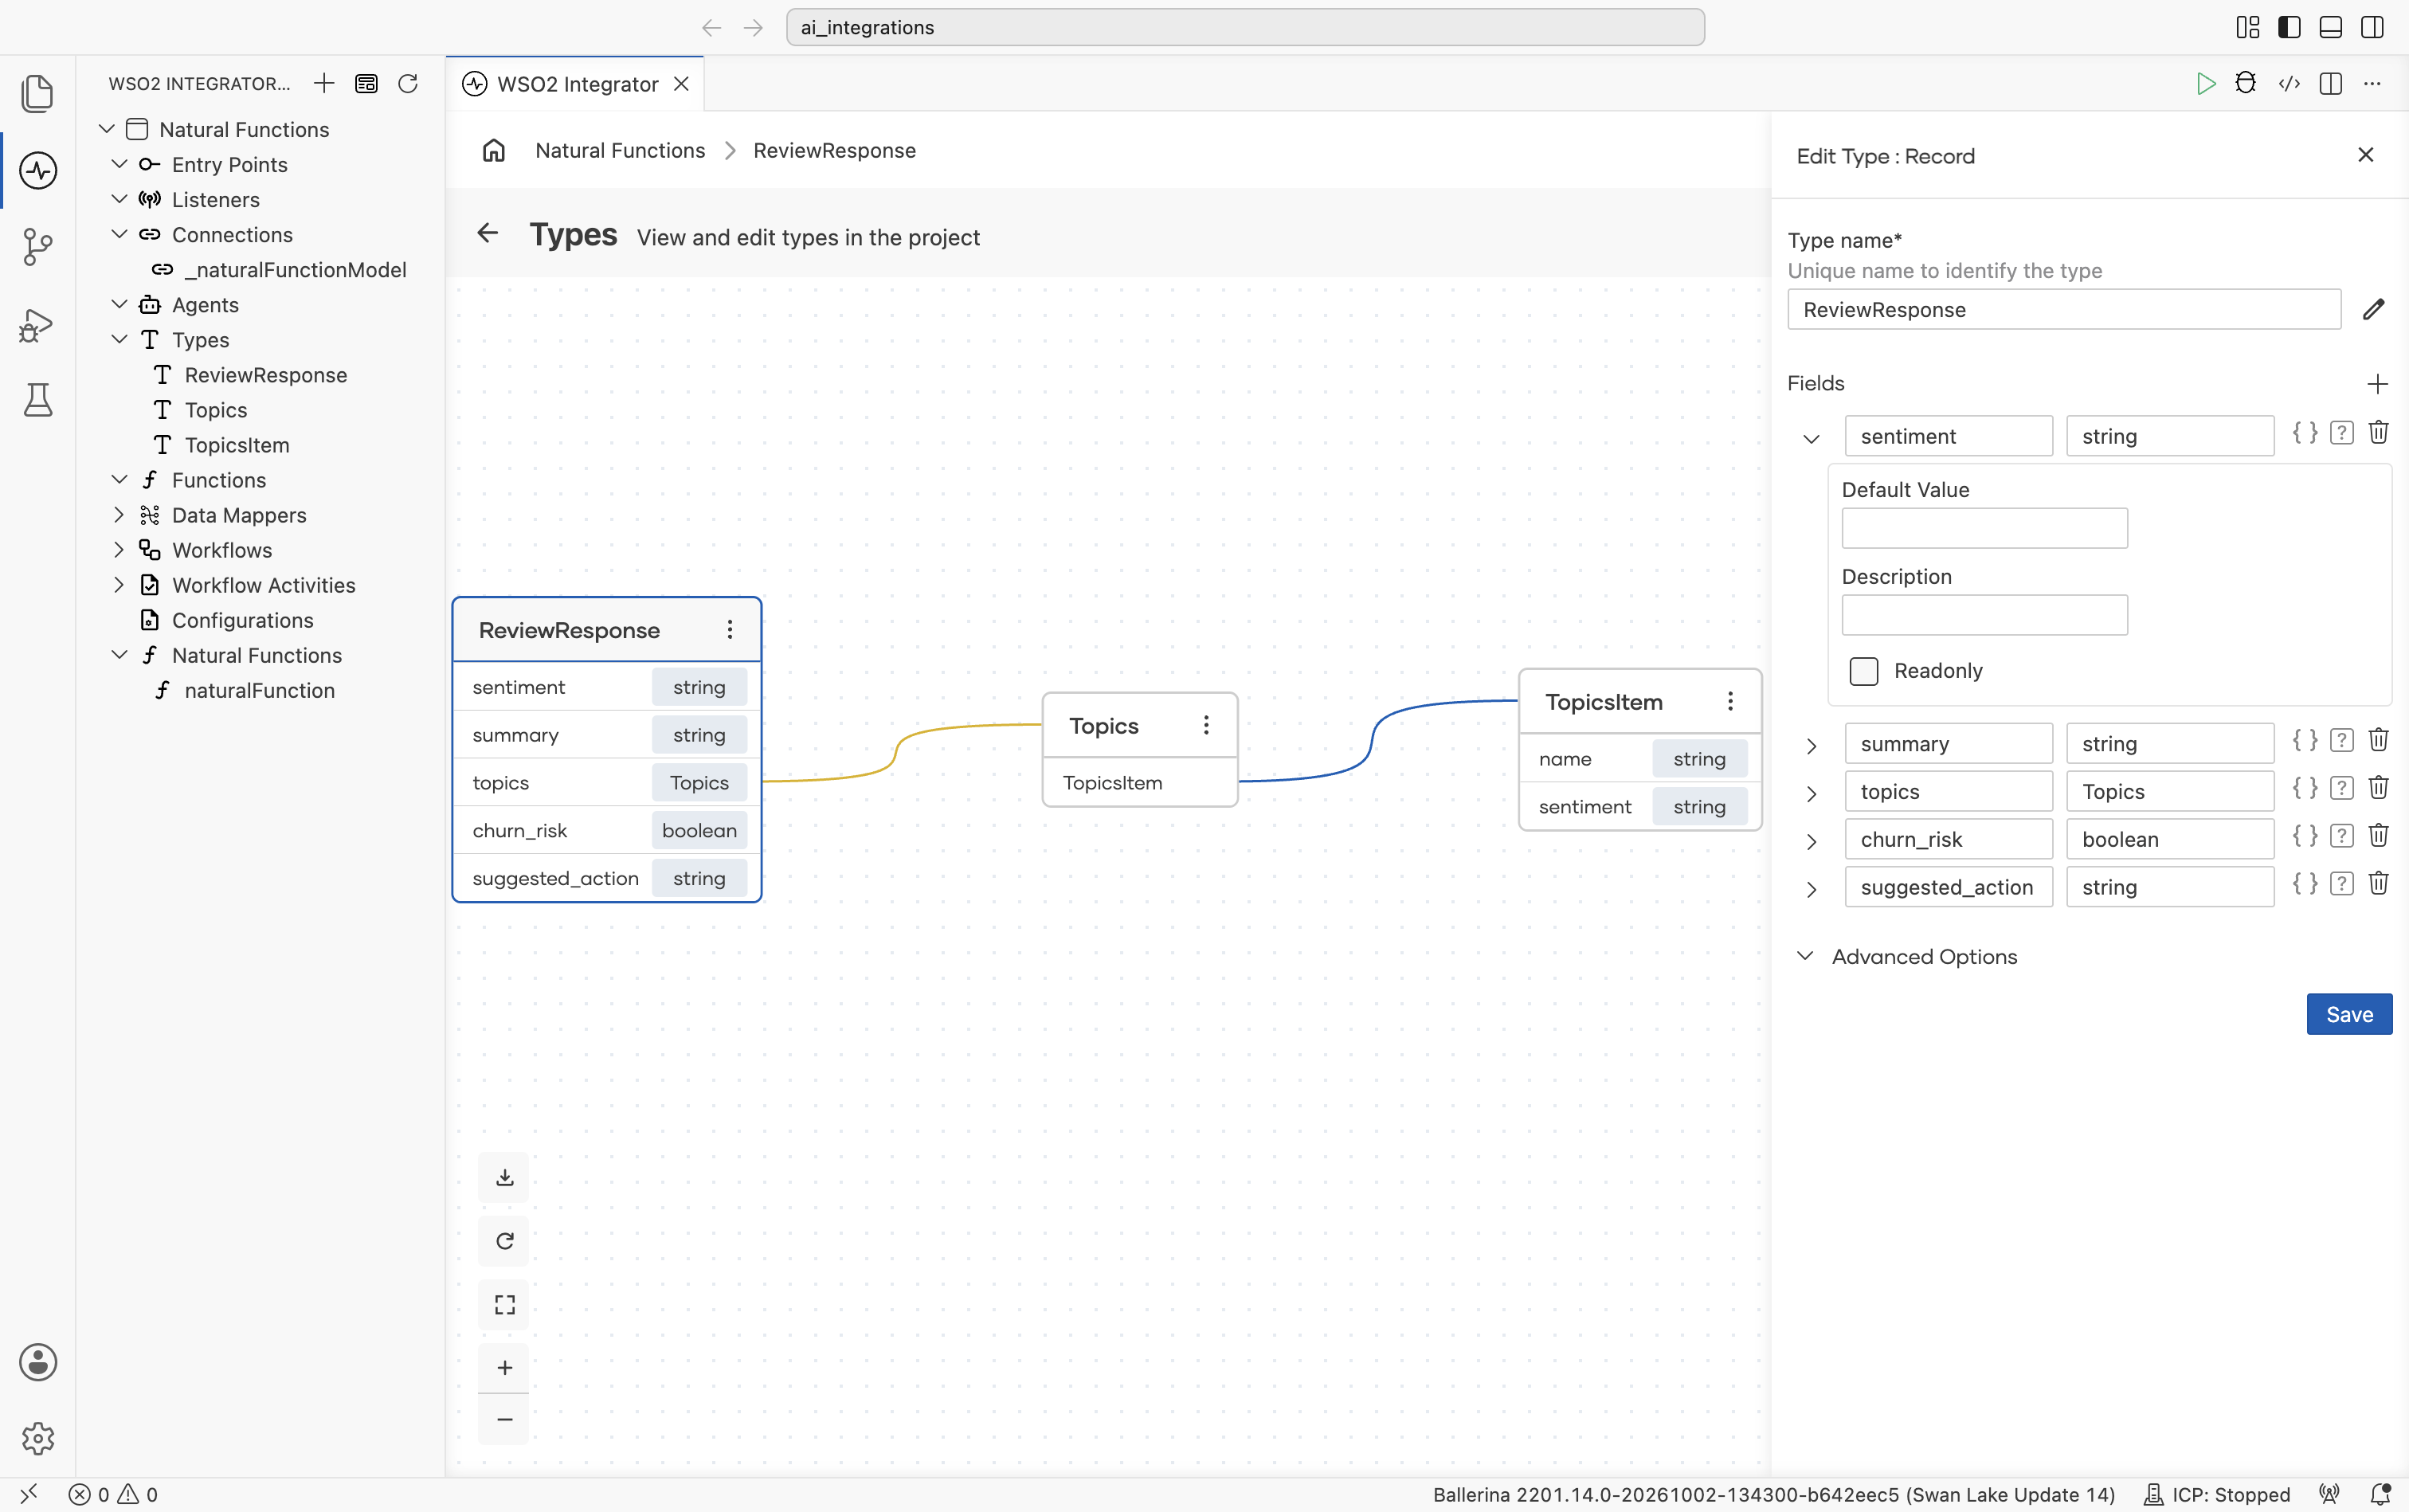Select ReviewResponse in the Types tree

(x=265, y=375)
